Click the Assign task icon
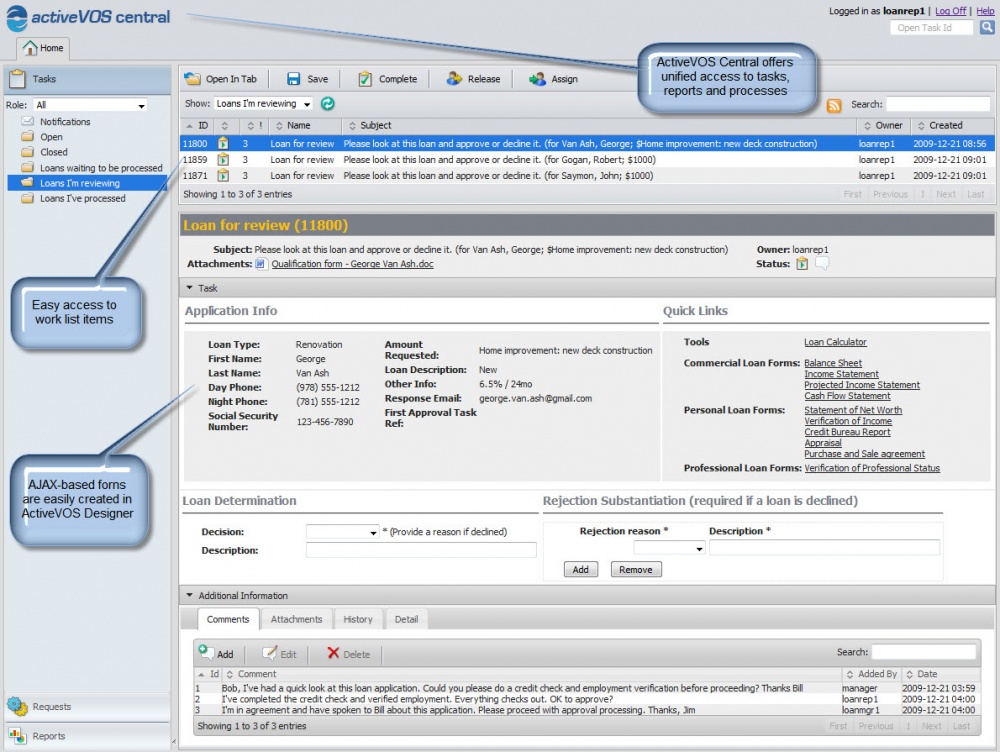The image size is (1000, 752). click(x=537, y=78)
